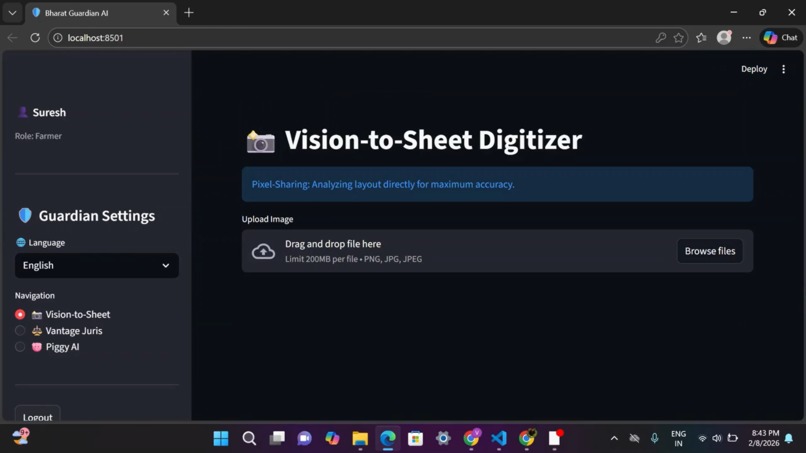Image resolution: width=806 pixels, height=453 pixels.
Task: Open Visual Studio Code from taskbar
Action: pos(499,438)
